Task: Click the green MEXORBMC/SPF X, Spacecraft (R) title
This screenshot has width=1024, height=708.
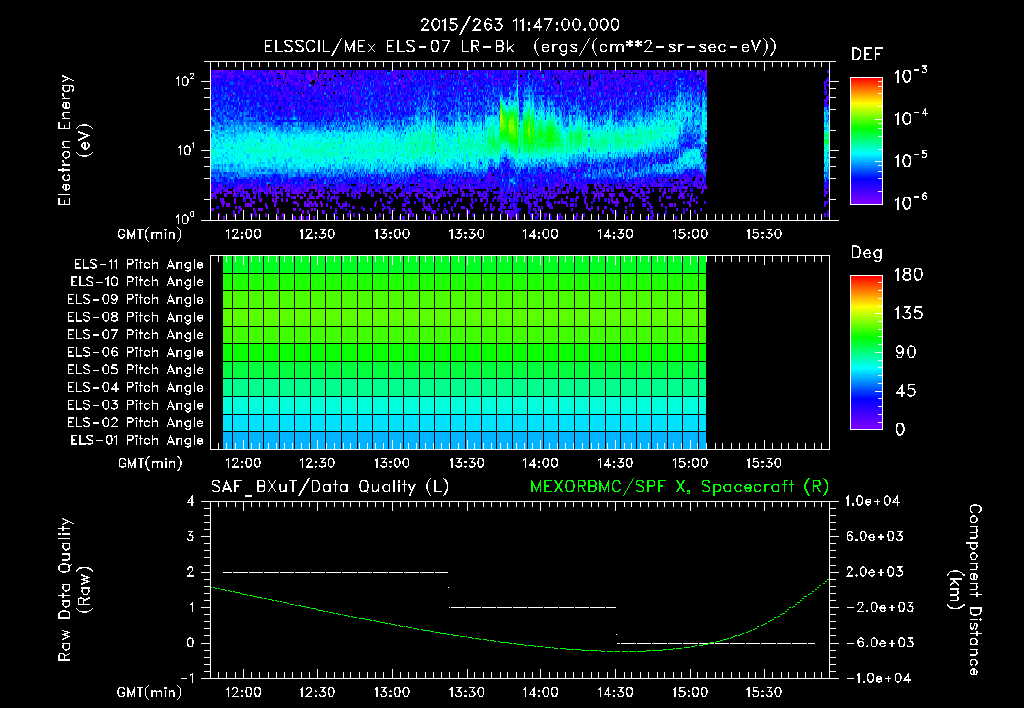Action: [x=679, y=487]
